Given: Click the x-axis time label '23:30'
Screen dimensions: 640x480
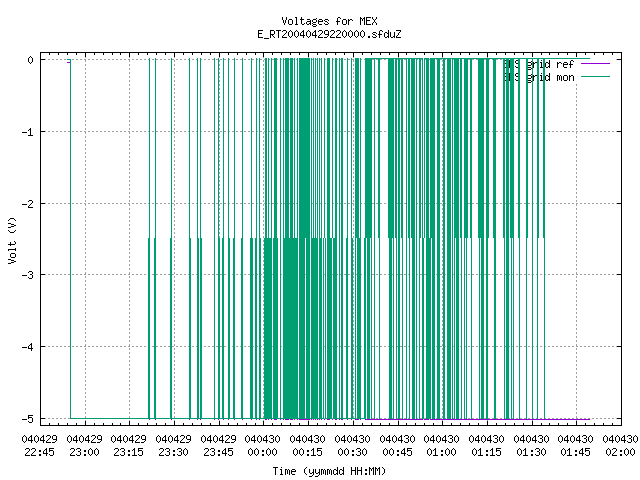Looking at the screenshot, I should (173, 452).
